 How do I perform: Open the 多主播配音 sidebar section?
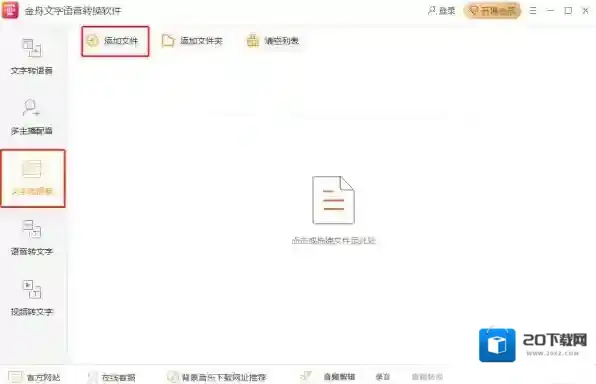(32, 117)
